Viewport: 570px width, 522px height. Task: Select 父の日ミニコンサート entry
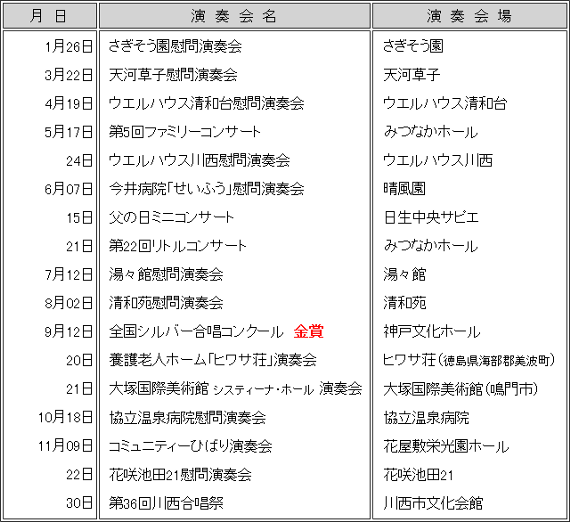(x=171, y=217)
